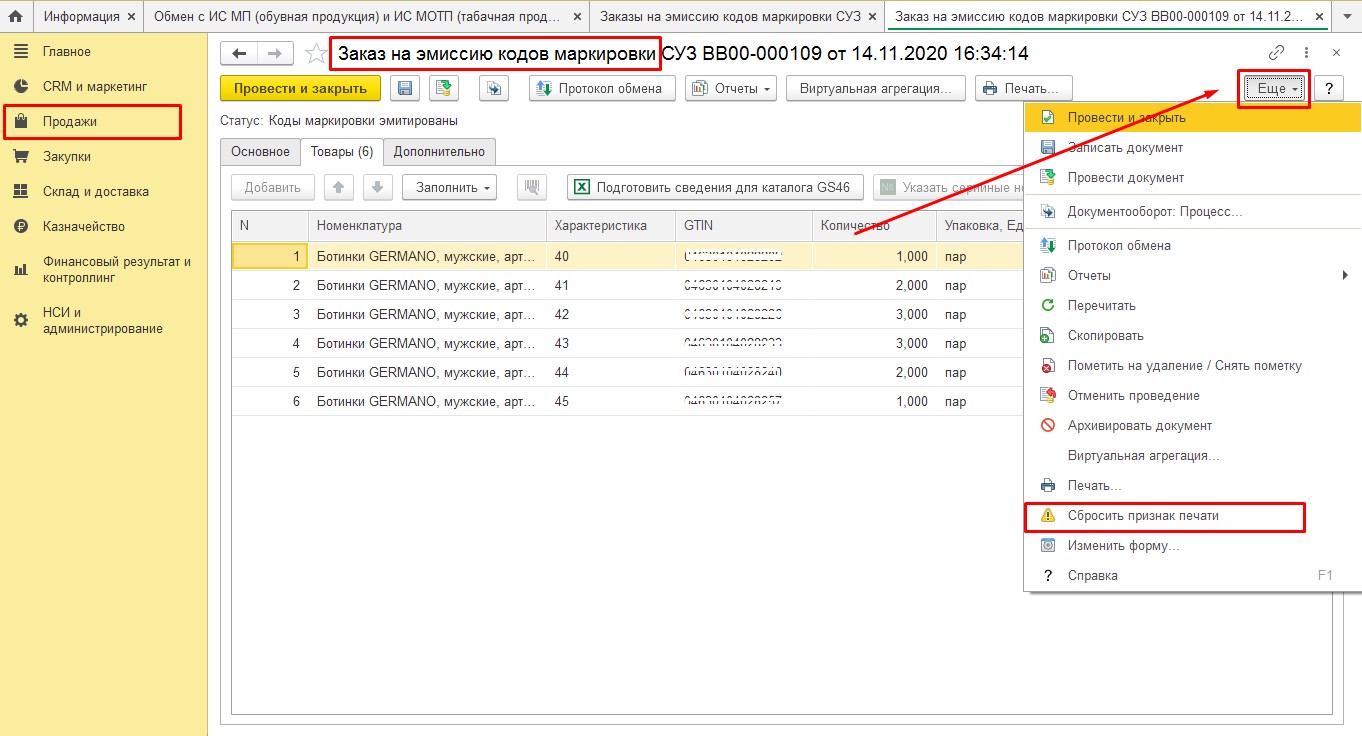
Task: Add document to favorites with the star
Action: coord(315,54)
